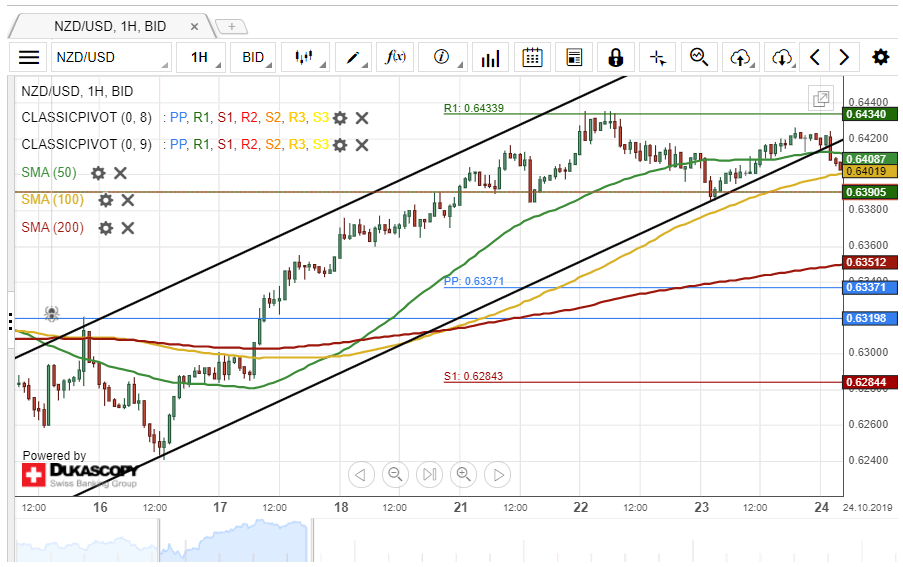Open settings for SMA (200) indicator
This screenshot has height=567, width=903.
point(105,228)
